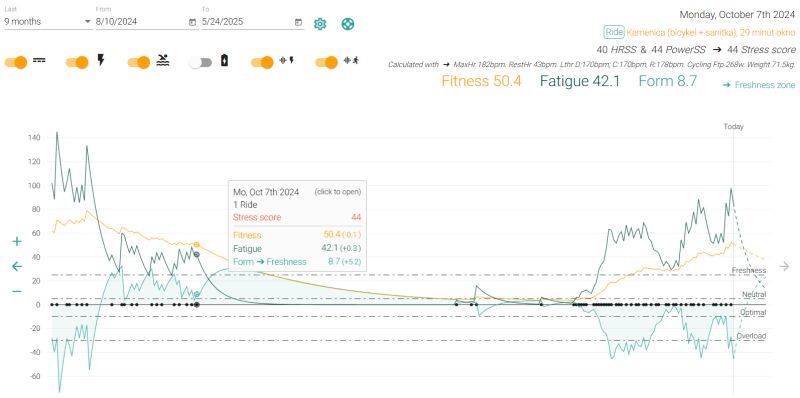Zoom out the chart with minus icon
This screenshot has height=398, width=800.
coord(17,291)
